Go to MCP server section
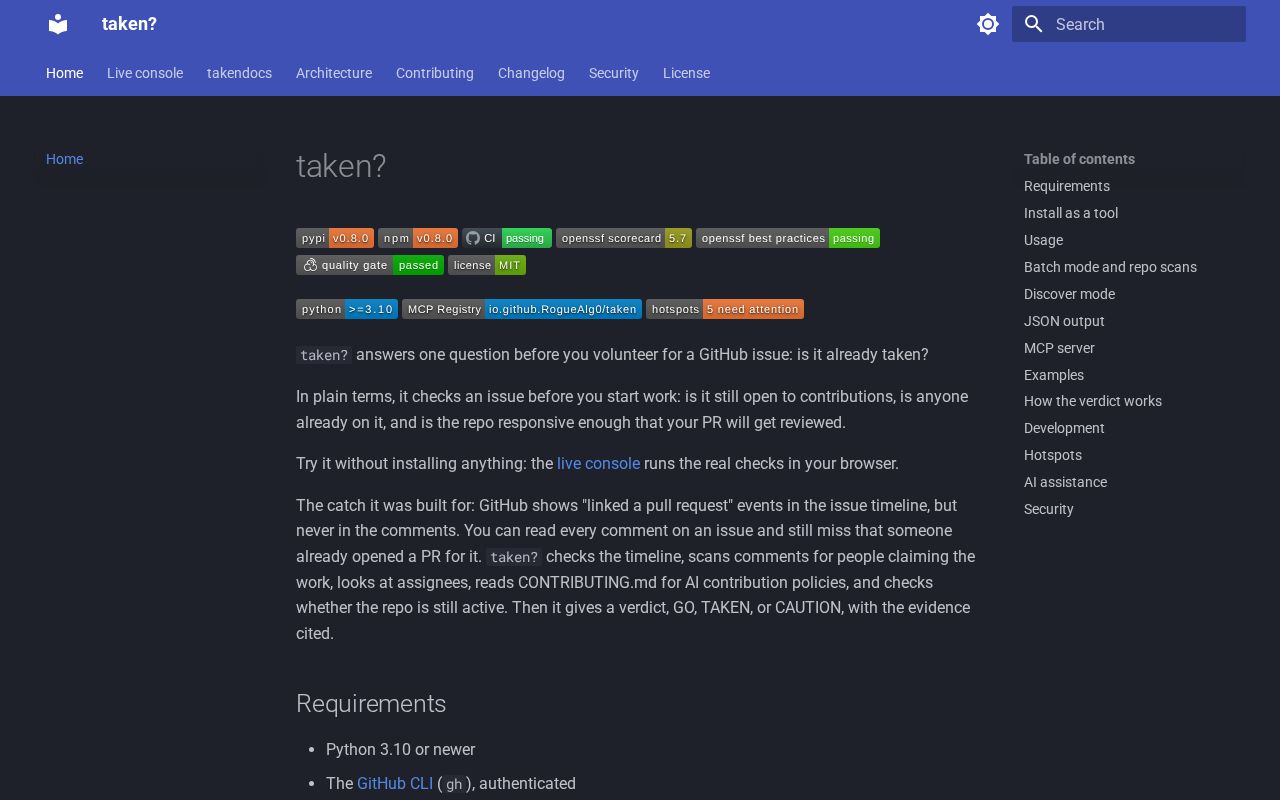The image size is (1280, 800). [1059, 348]
